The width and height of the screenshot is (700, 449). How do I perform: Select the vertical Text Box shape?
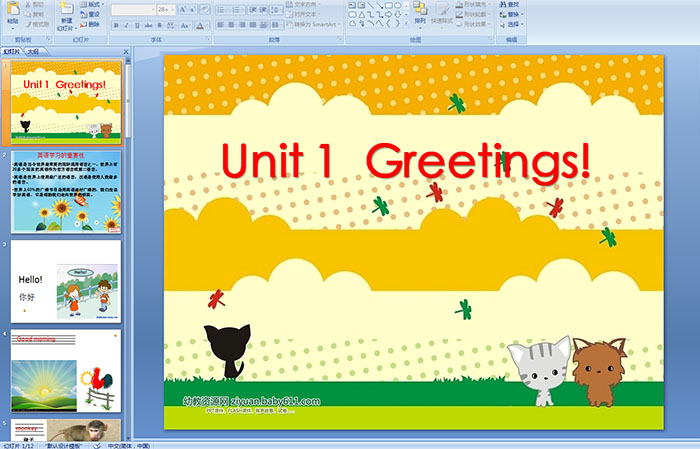[361, 5]
